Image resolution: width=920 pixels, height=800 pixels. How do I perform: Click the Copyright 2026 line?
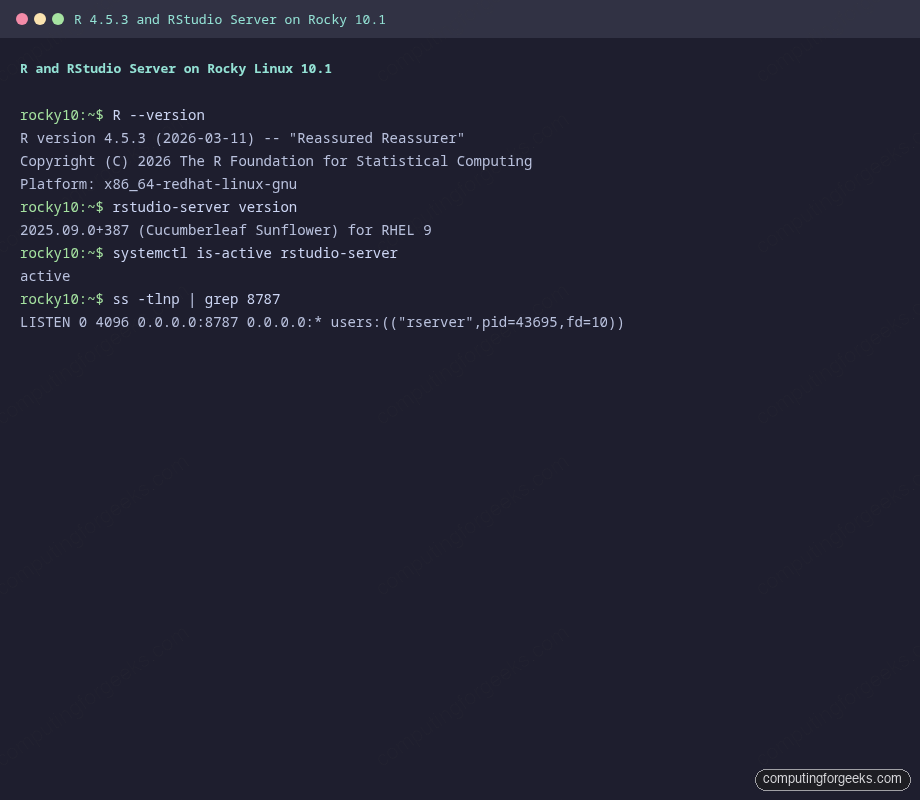click(275, 161)
